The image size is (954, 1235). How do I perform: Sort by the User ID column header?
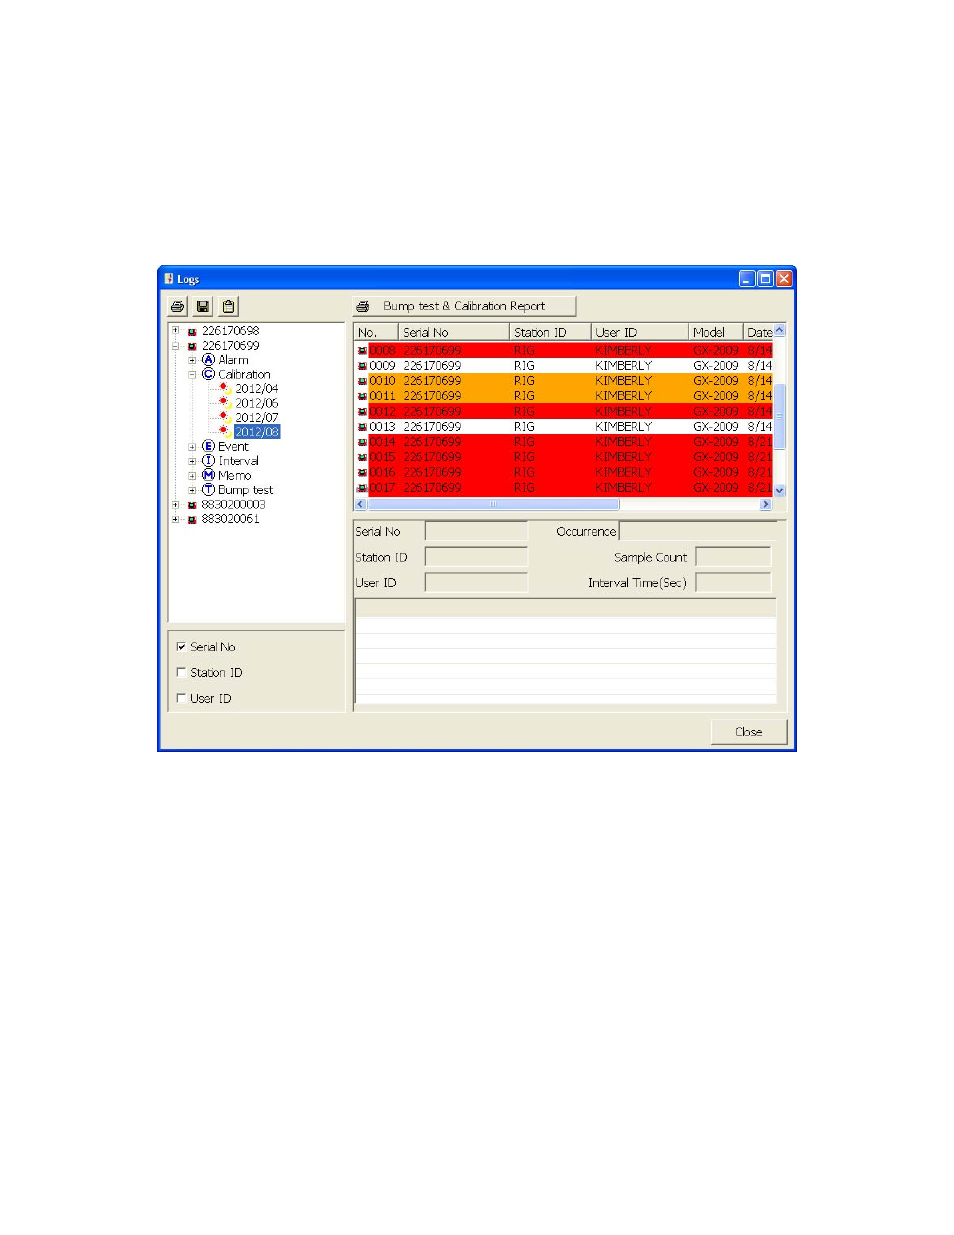(640, 332)
